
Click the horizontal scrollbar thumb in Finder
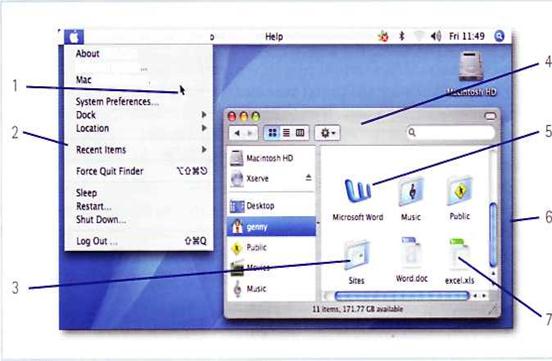click(402, 296)
